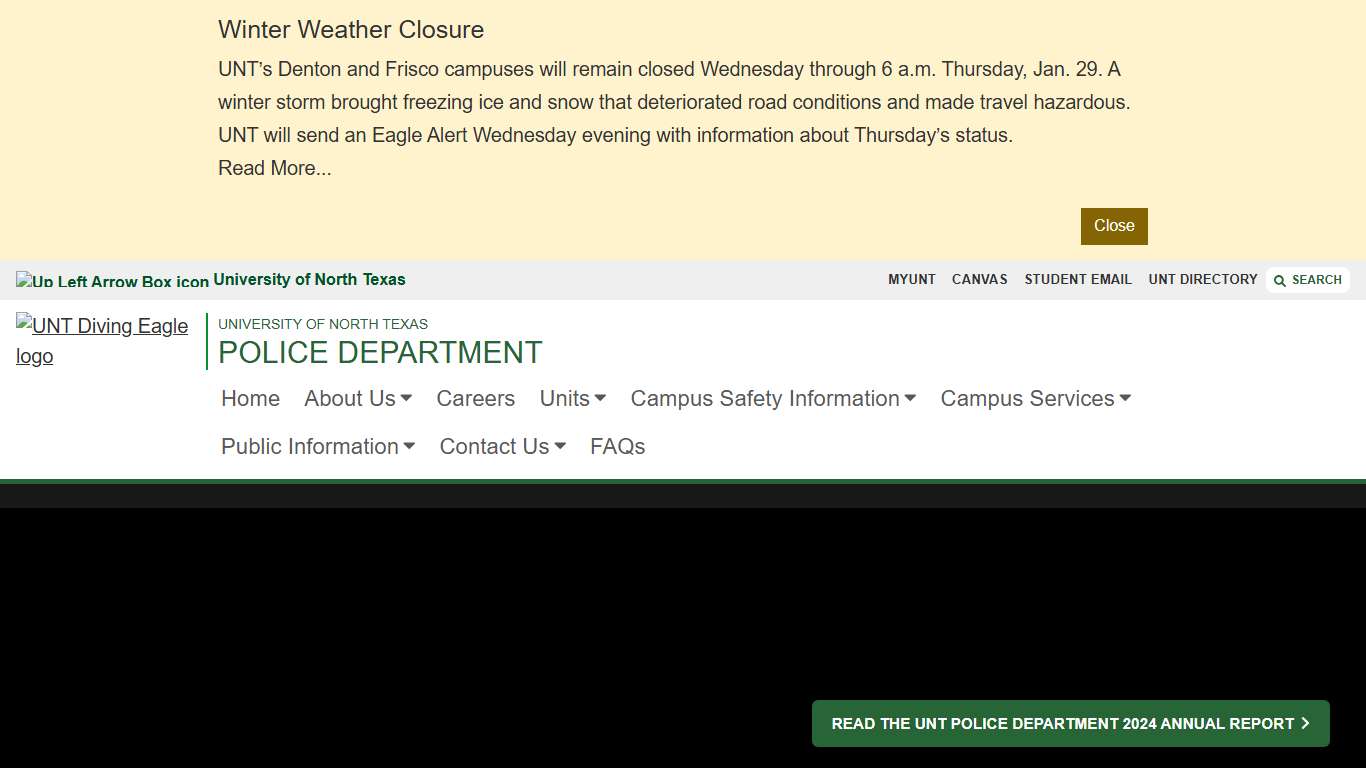The image size is (1366, 768).
Task: Open the Contact Us dropdown
Action: pyautogui.click(x=503, y=446)
